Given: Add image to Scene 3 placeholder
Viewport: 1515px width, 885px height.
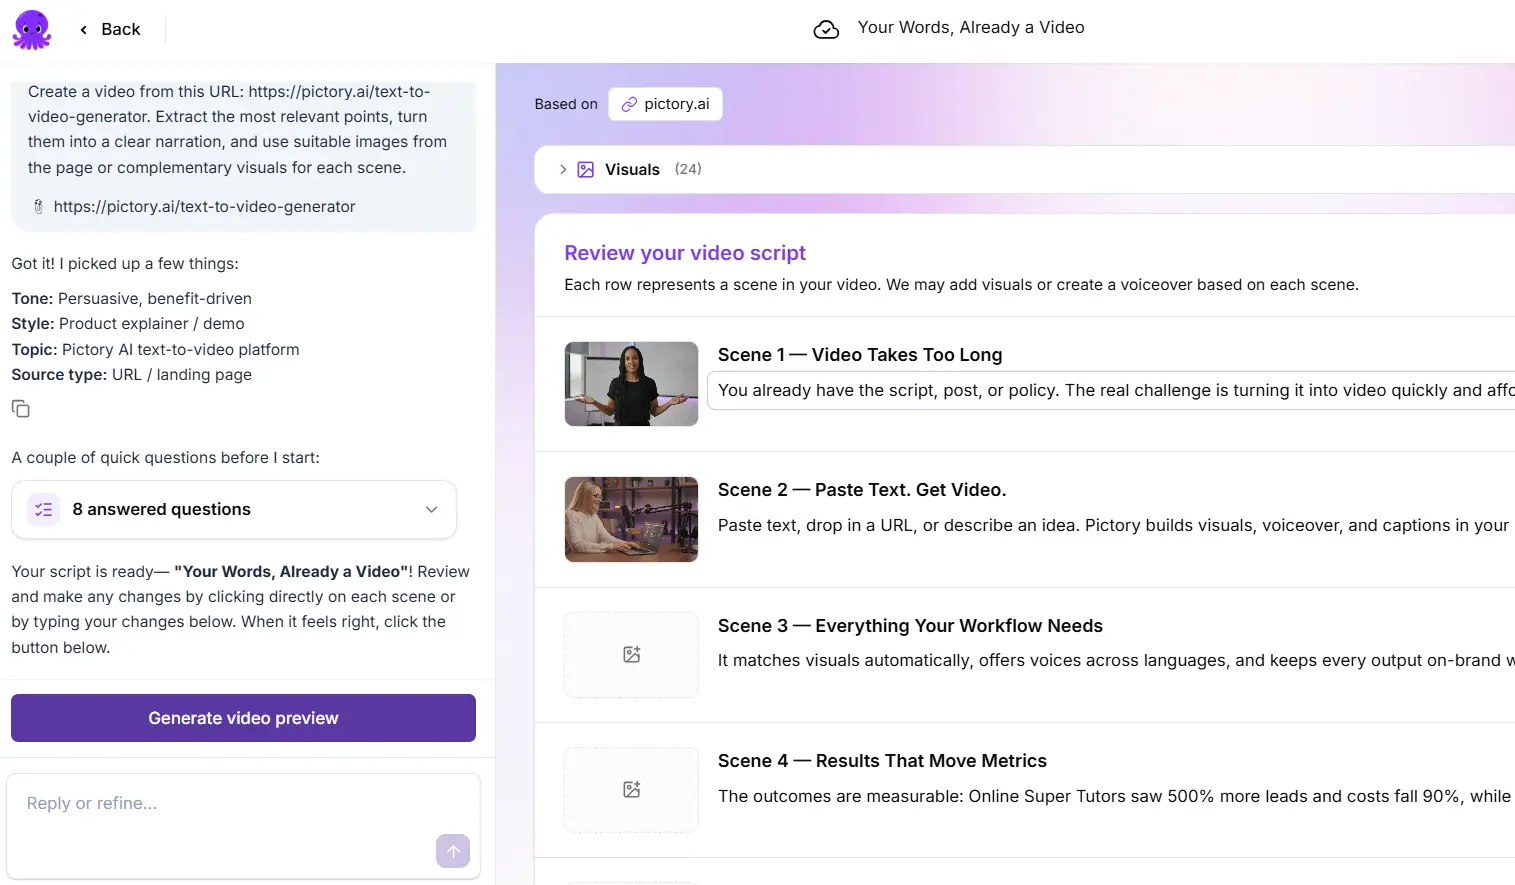Looking at the screenshot, I should pos(631,655).
